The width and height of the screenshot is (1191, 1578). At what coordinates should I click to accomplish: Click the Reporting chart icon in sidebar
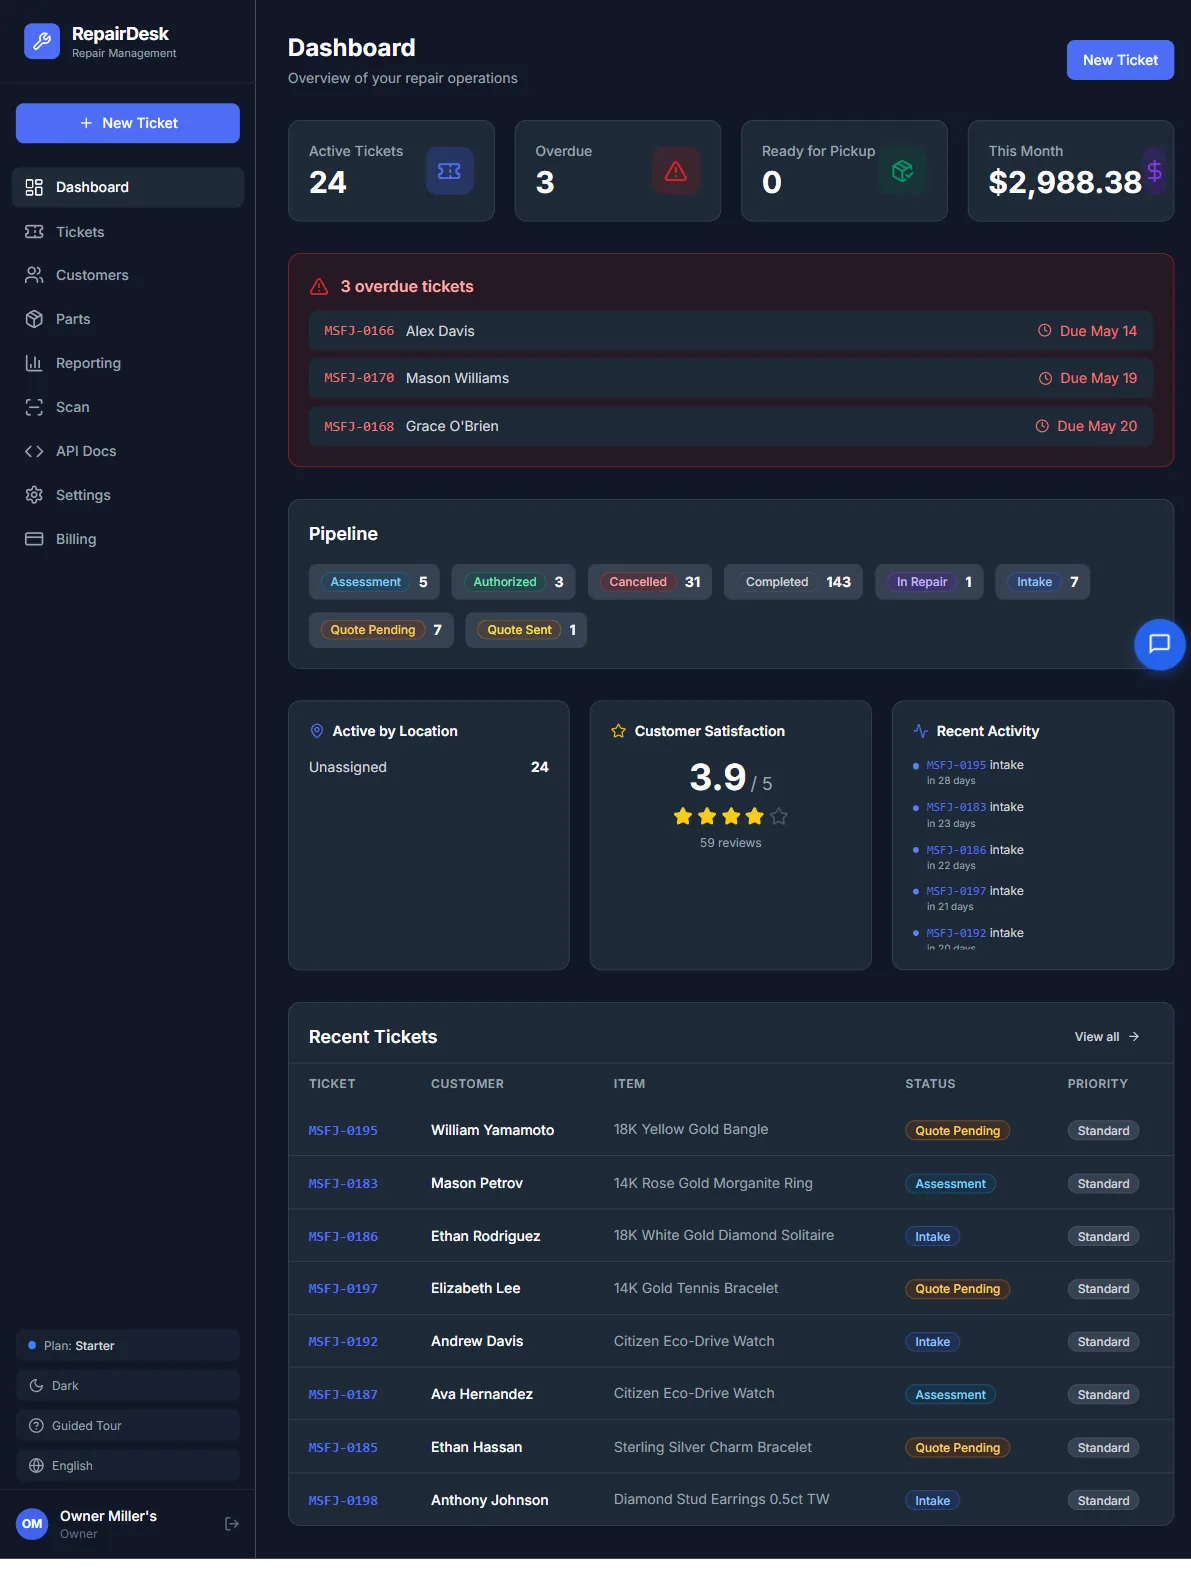point(34,363)
